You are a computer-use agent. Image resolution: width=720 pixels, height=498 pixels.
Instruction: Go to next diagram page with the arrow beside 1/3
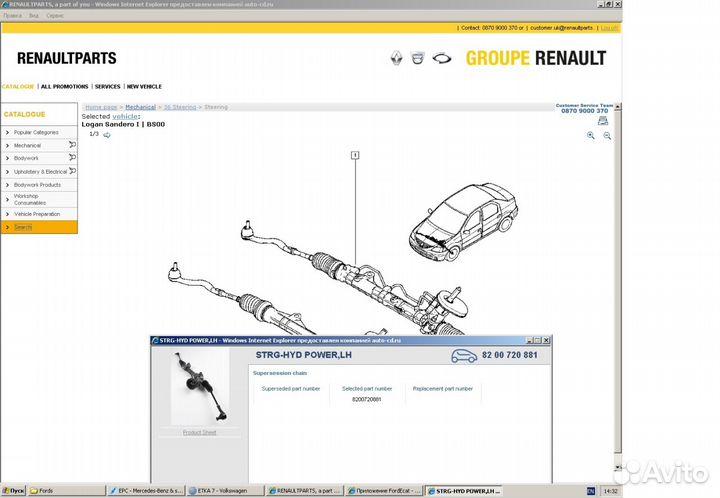coord(107,135)
